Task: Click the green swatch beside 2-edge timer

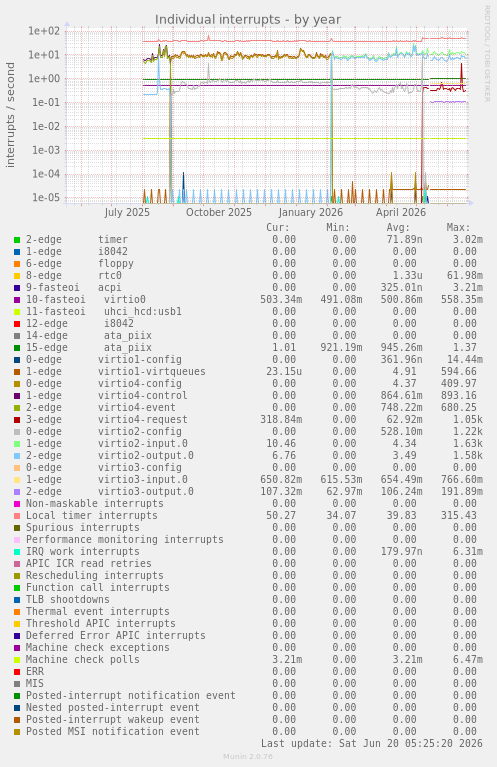Action: pyautogui.click(x=17, y=240)
